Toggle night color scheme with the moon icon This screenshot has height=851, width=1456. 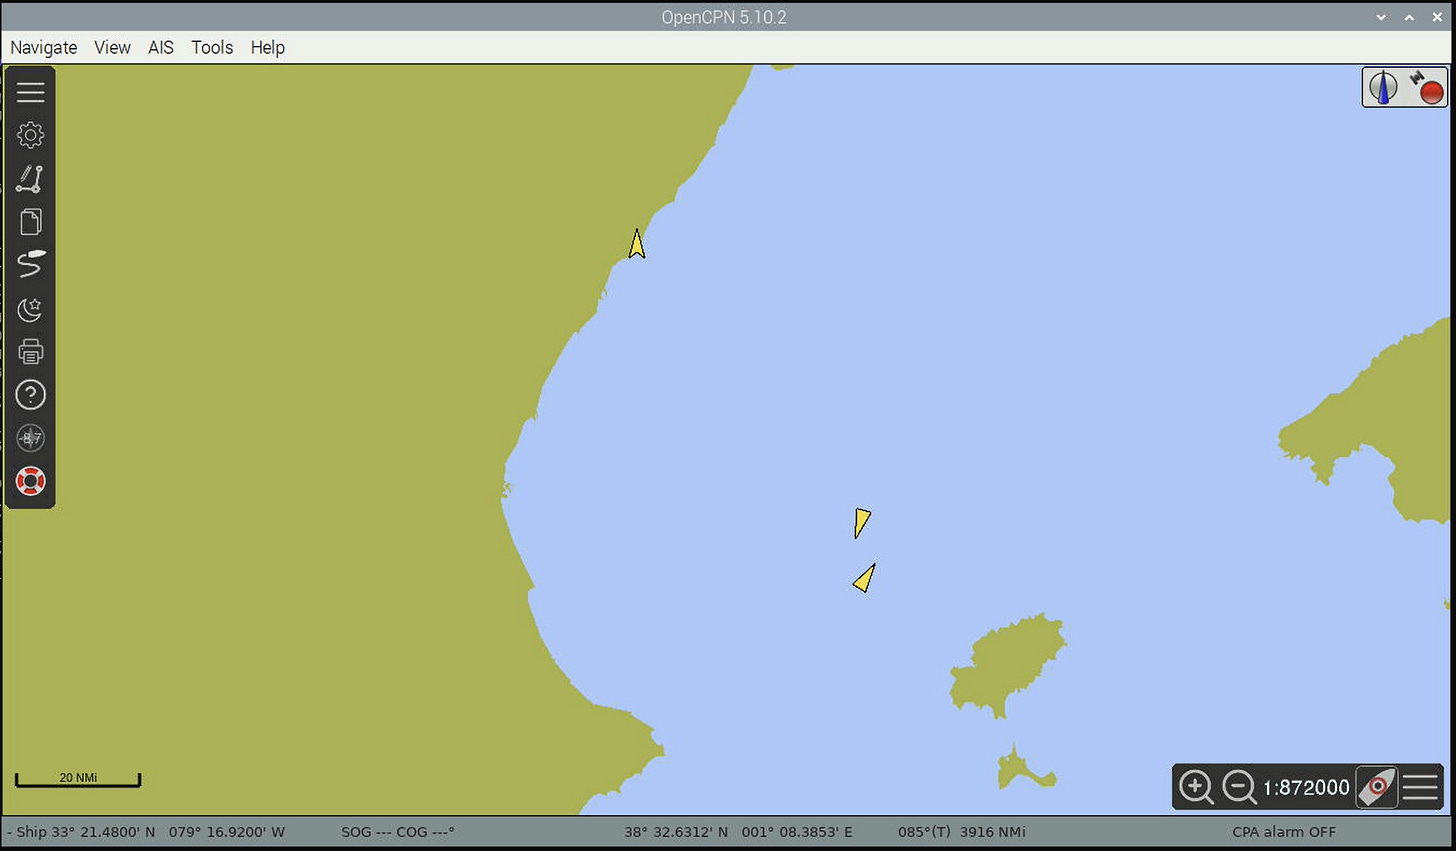pyautogui.click(x=30, y=309)
